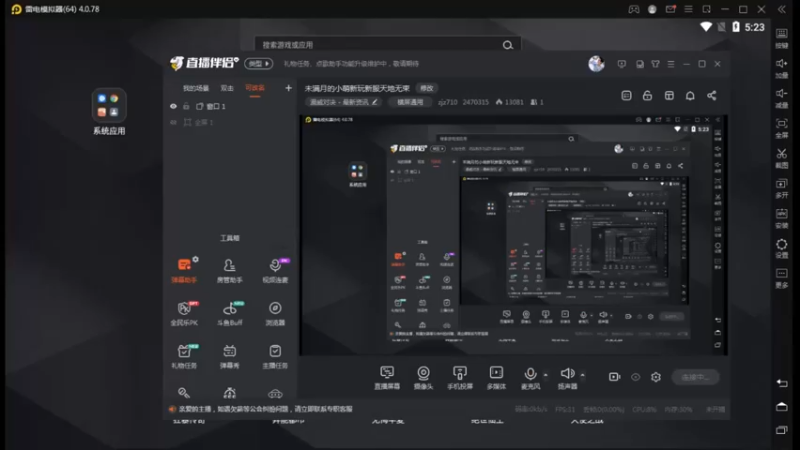Viewport: 800px width, 450px height.
Task: Switch to 我的场景 scene tab
Action: point(196,88)
